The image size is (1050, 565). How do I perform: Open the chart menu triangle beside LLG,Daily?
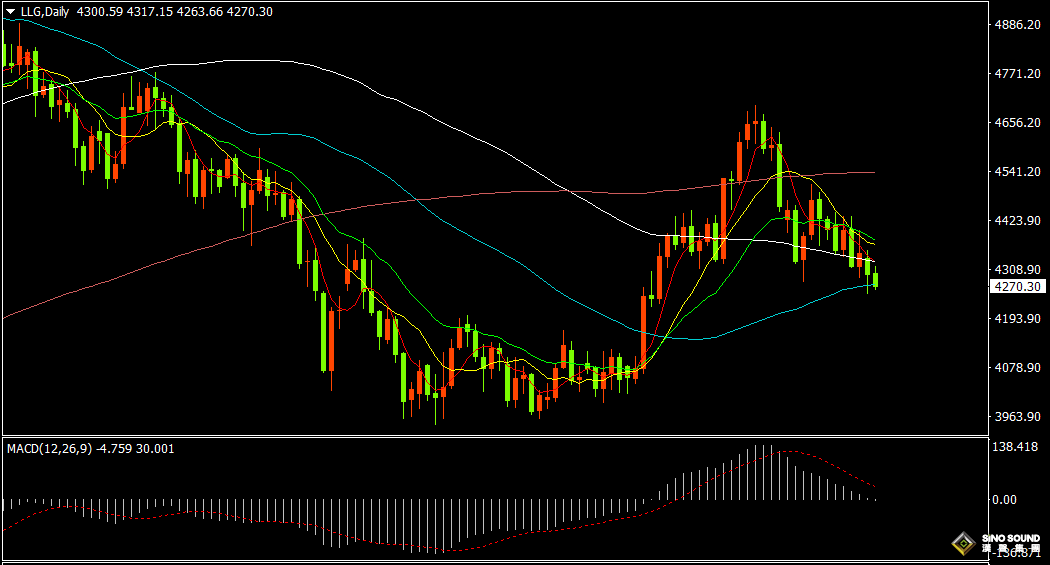(10, 11)
